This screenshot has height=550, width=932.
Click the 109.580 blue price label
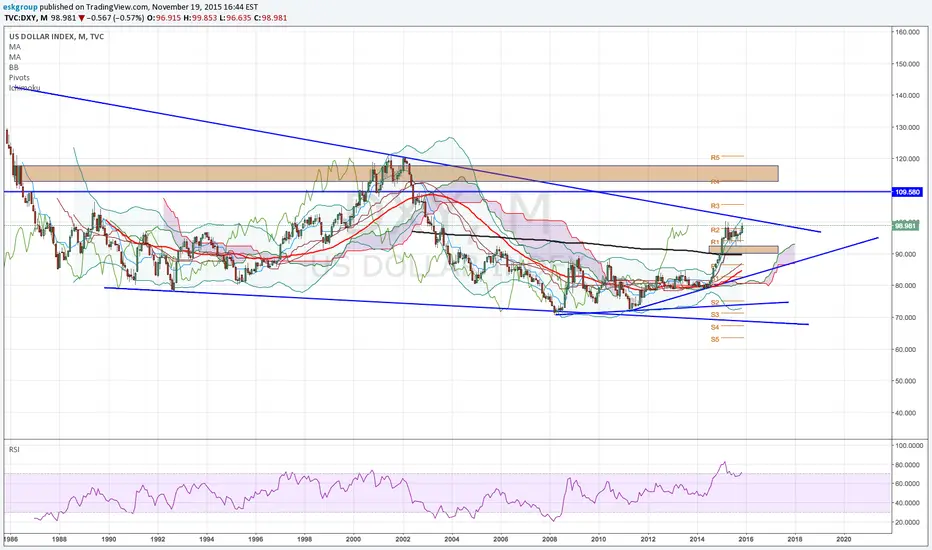[x=908, y=192]
